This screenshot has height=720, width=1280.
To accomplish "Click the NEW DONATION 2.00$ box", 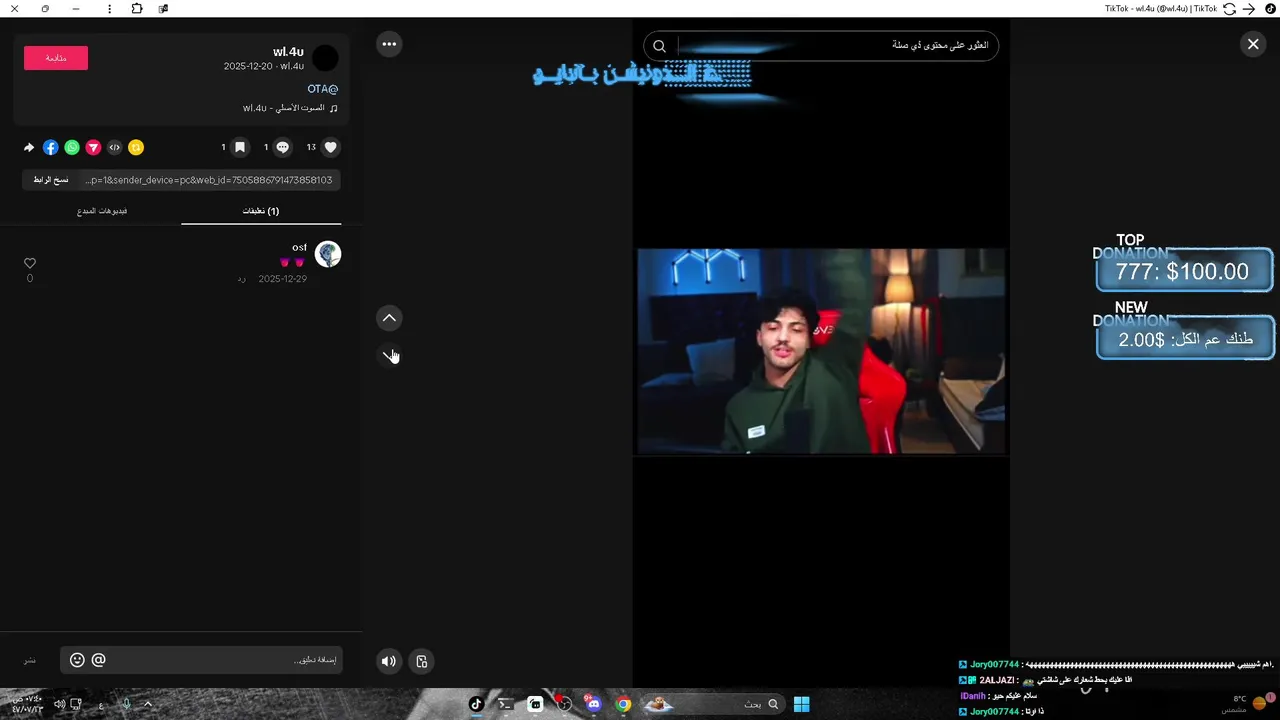I will pyautogui.click(x=1185, y=339).
